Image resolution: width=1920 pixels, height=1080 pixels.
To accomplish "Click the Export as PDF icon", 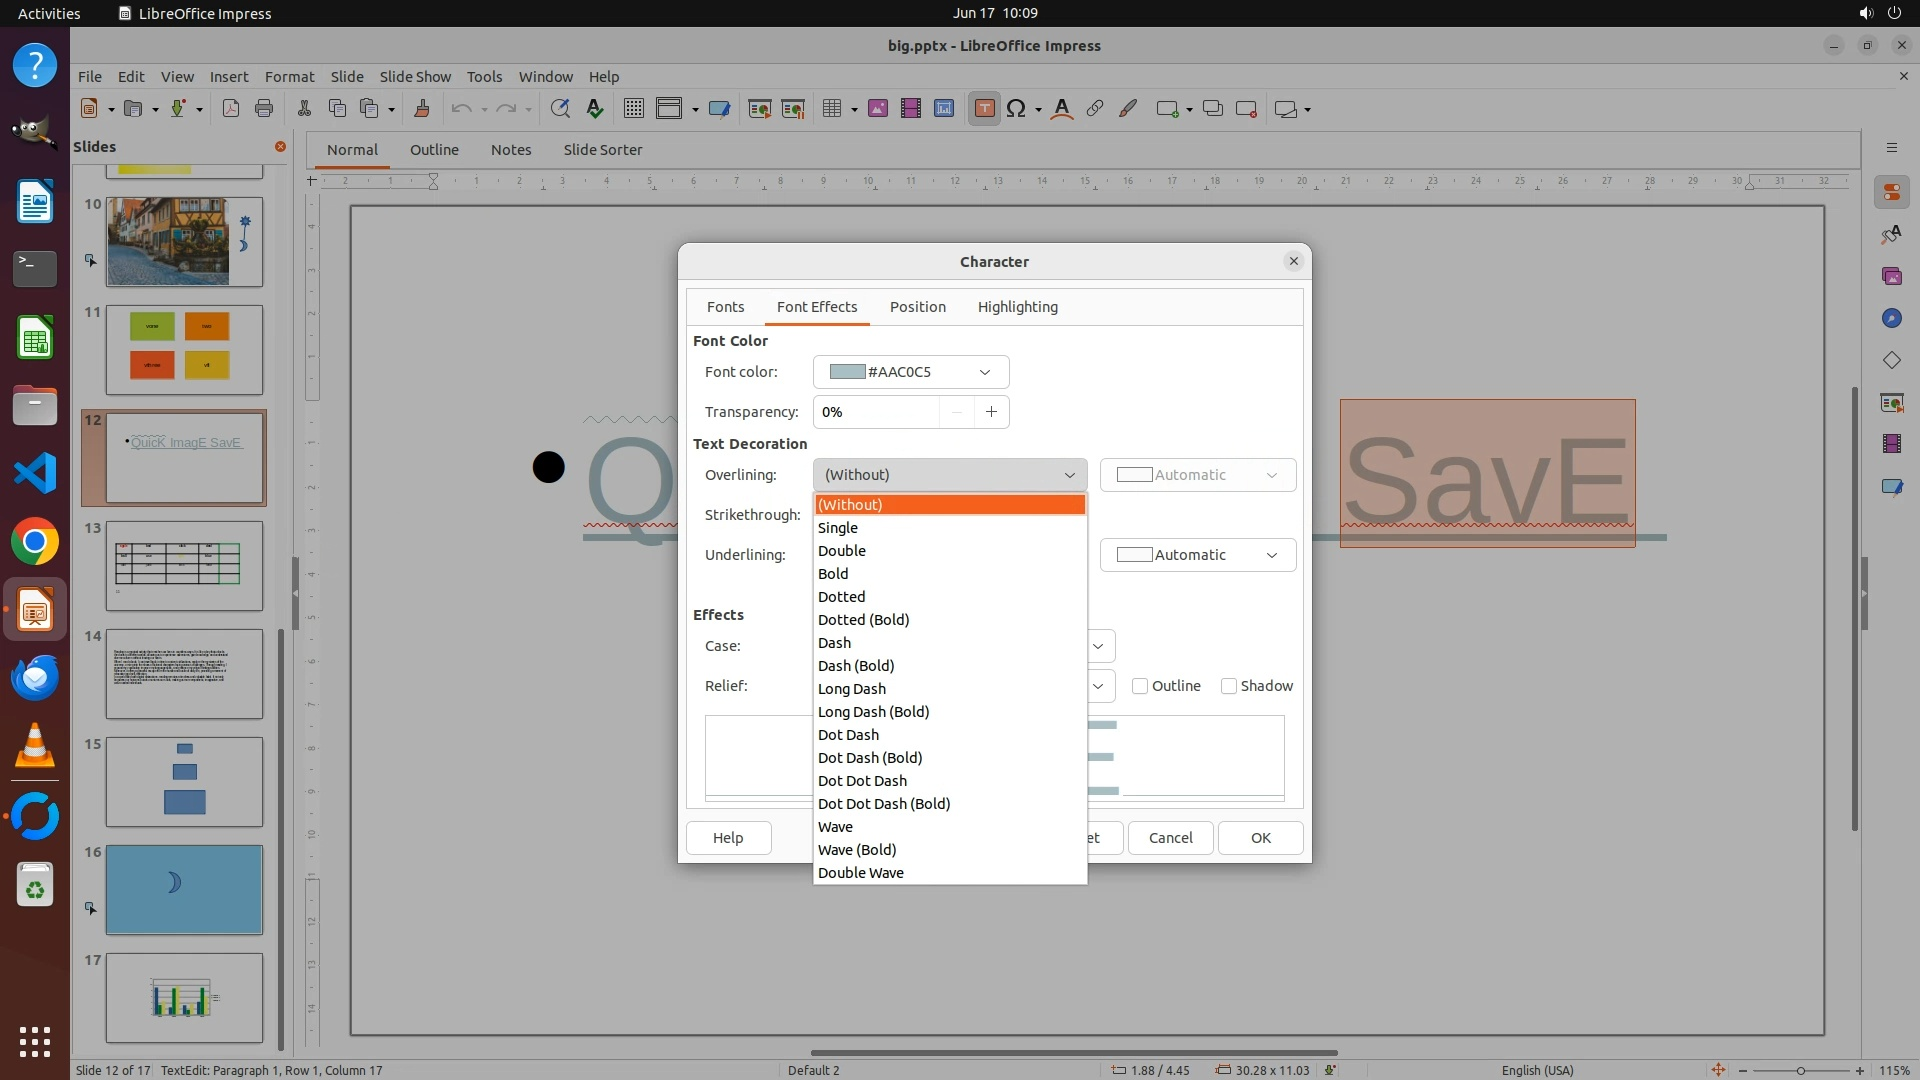I will coord(231,109).
